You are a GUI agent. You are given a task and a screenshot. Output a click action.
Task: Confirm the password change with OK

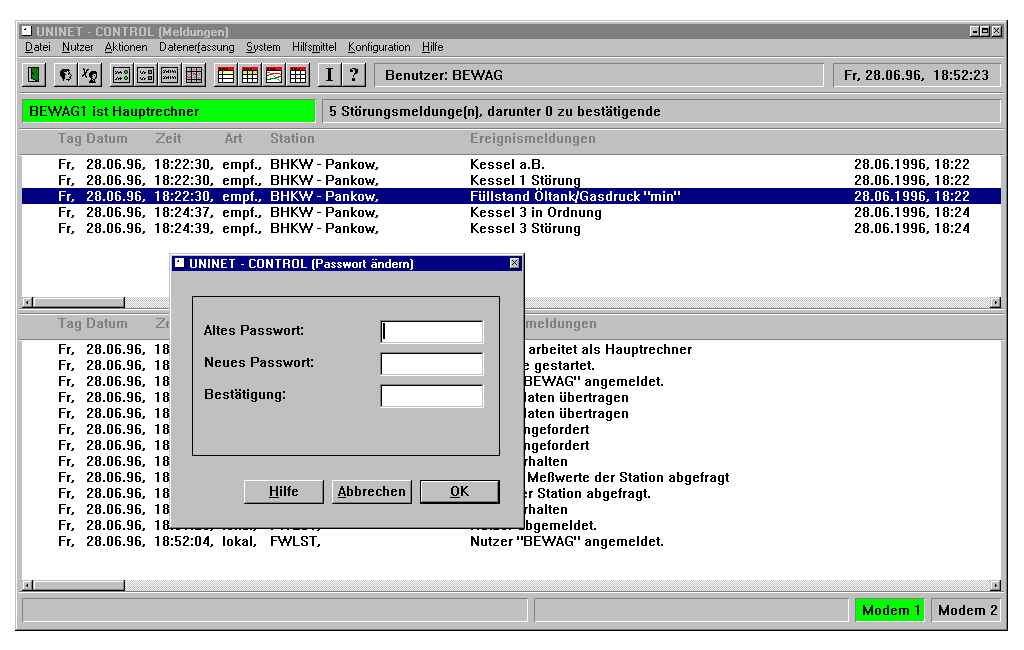click(x=460, y=491)
